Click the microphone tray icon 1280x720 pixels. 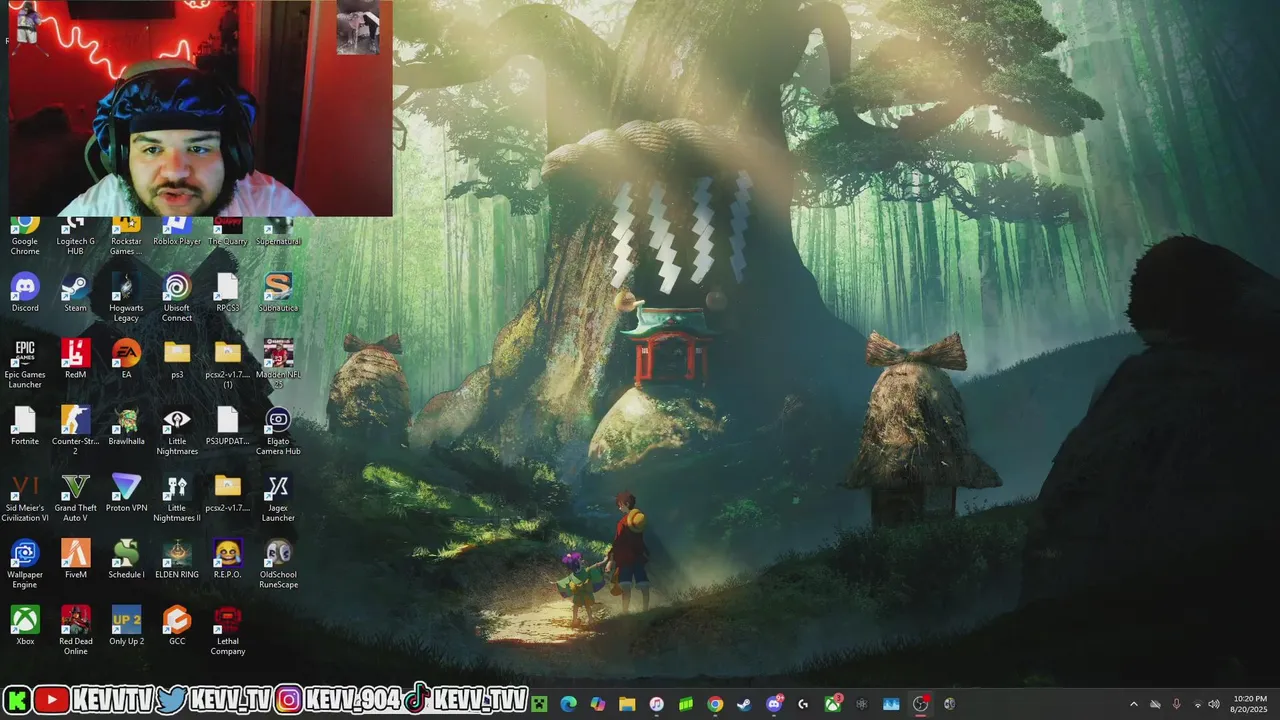(x=1176, y=704)
